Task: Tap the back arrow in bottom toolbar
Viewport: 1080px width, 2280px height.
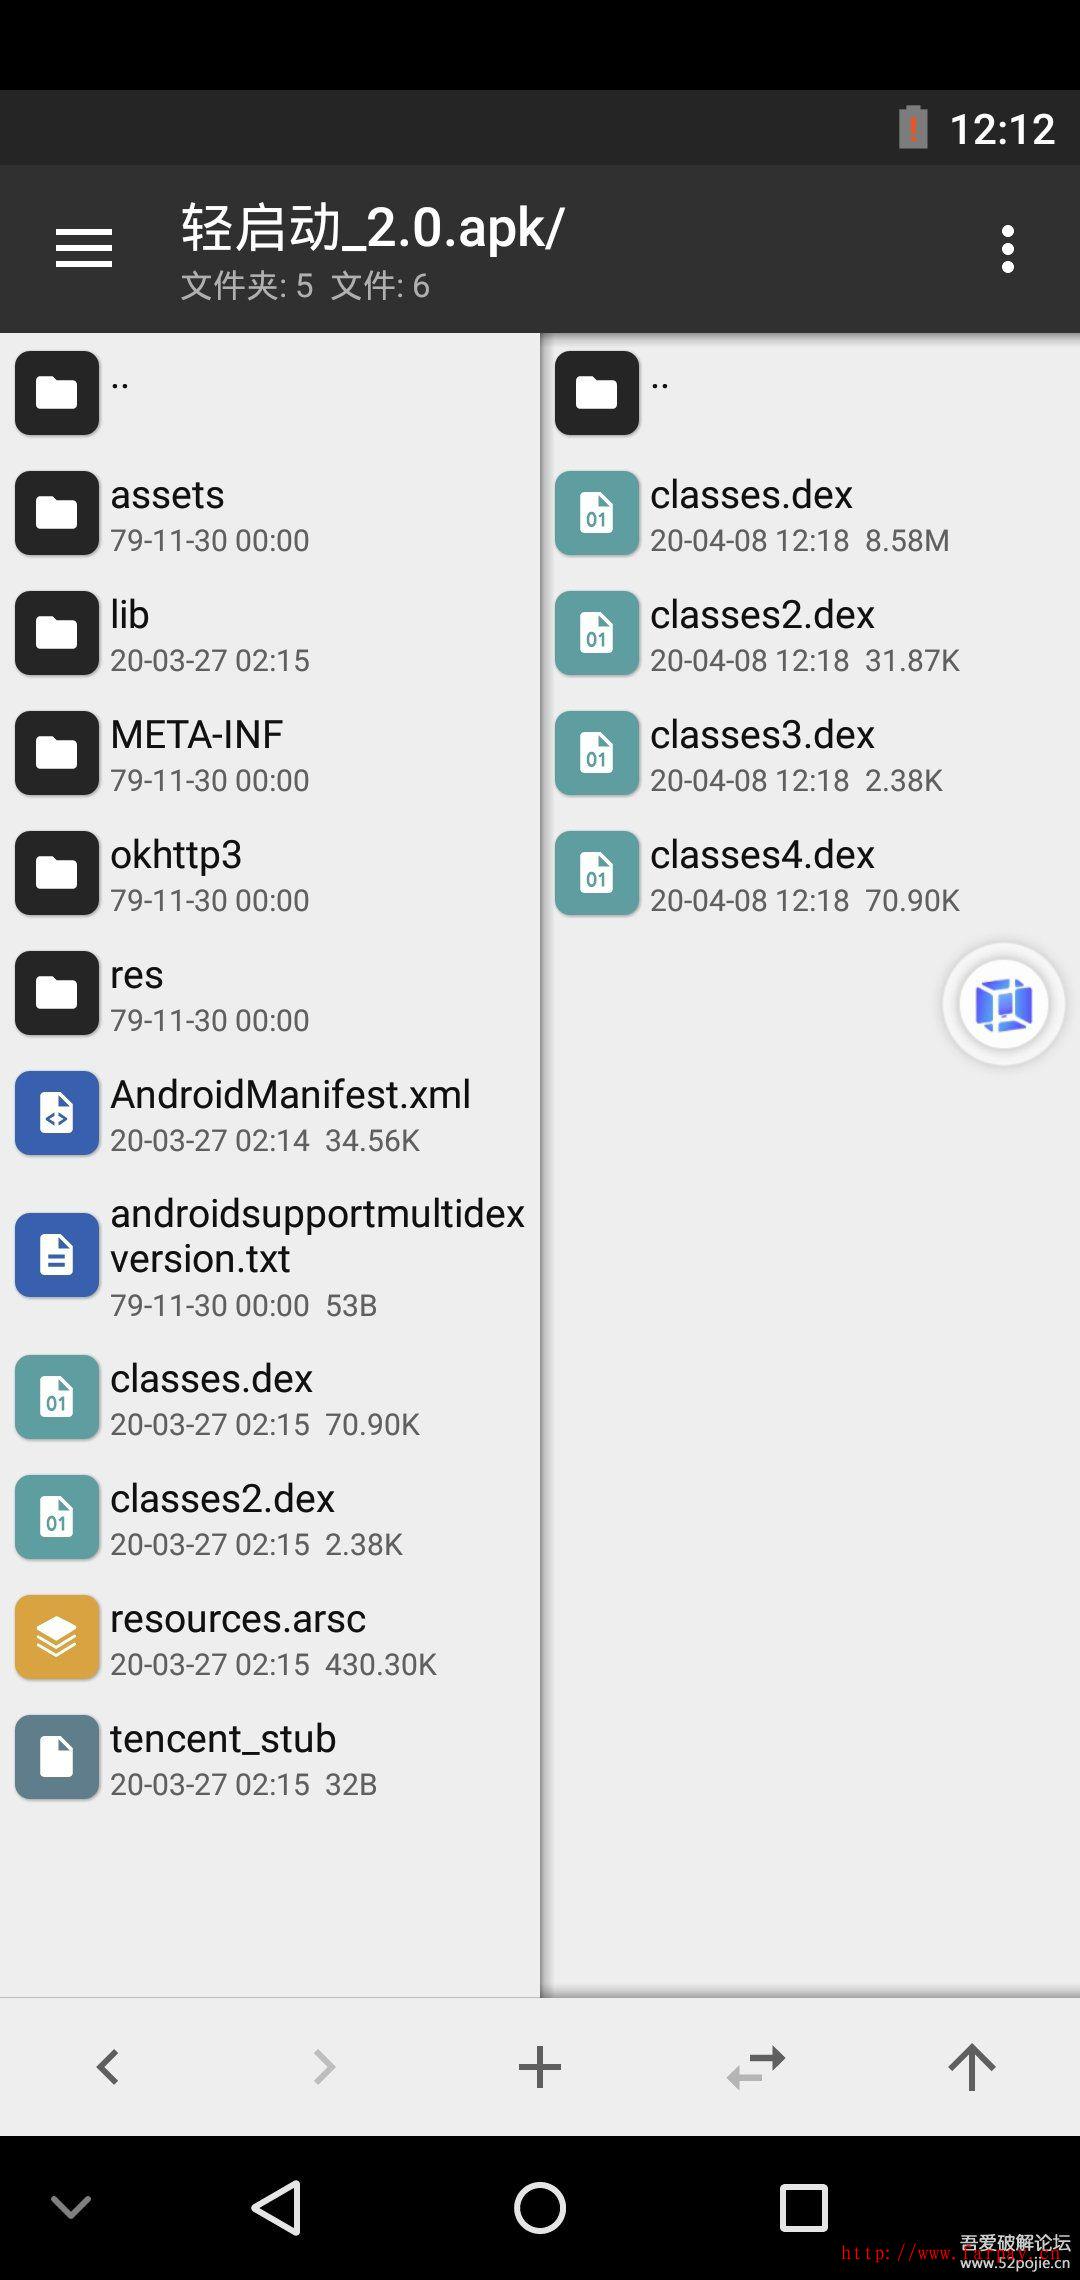Action: click(108, 2067)
